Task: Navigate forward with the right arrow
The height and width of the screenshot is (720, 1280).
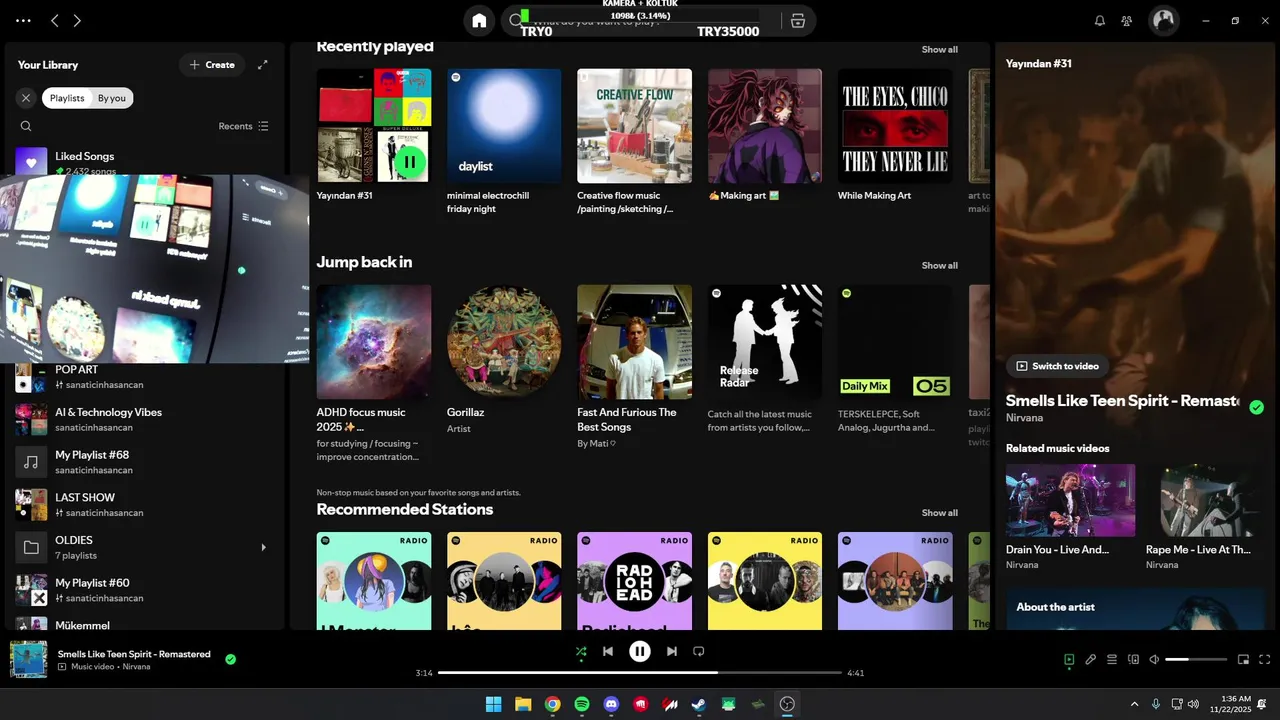Action: click(x=77, y=20)
